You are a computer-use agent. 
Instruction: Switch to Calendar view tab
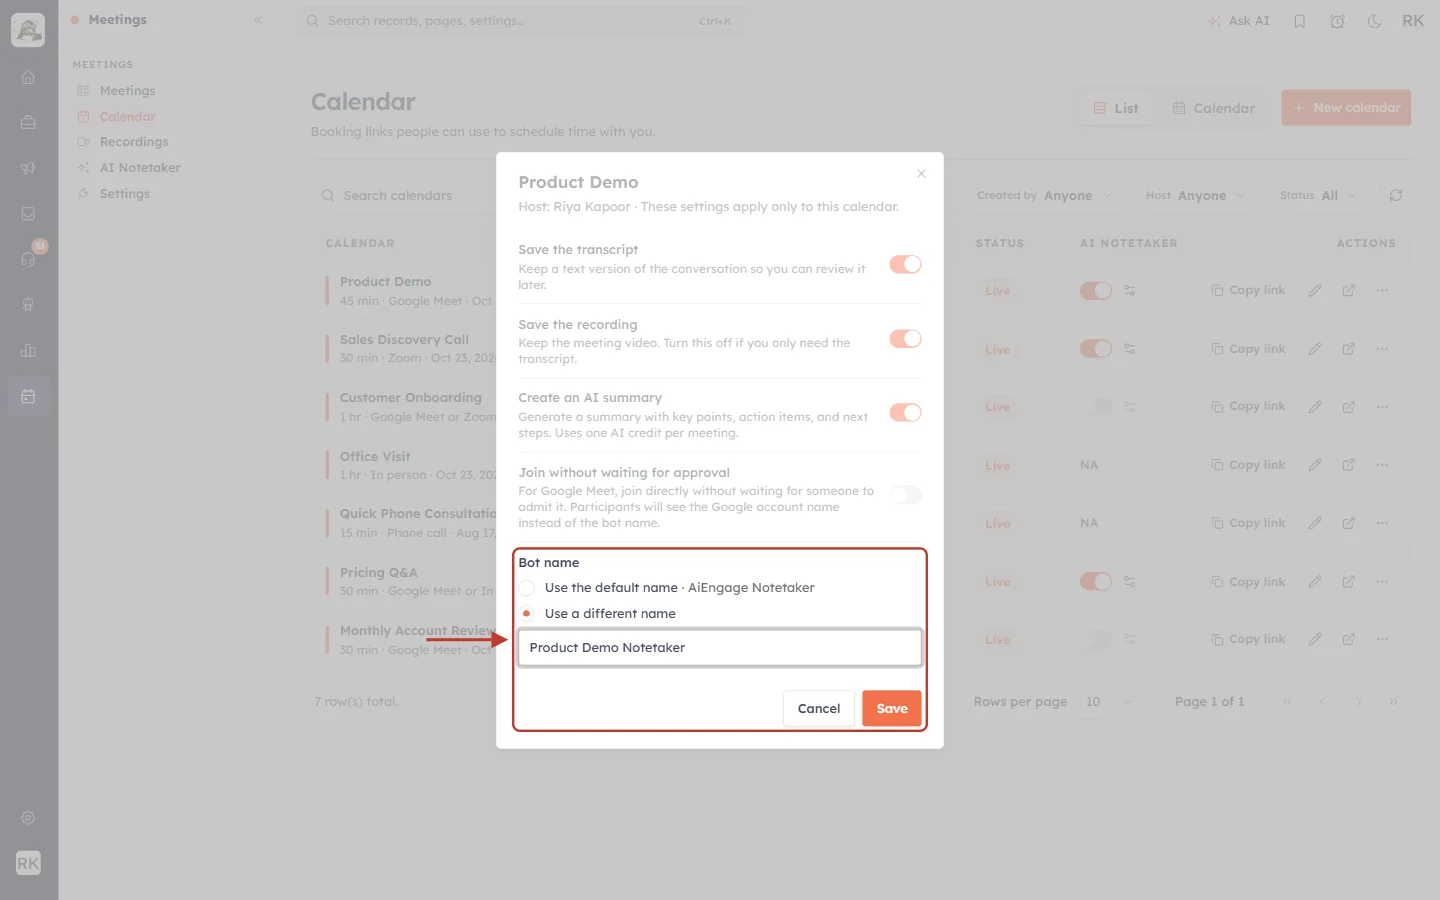pyautogui.click(x=1213, y=108)
